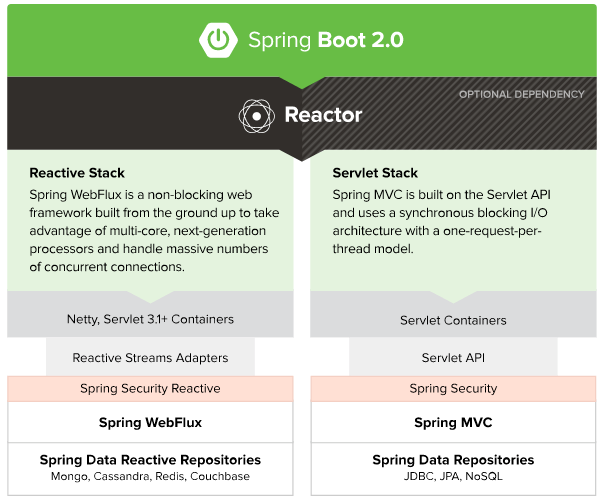
Task: Select the Reactive Stack heading
Action: [x=77, y=173]
